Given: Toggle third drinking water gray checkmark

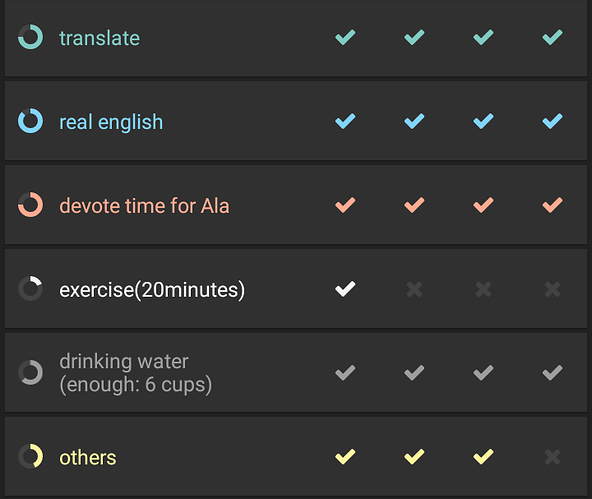Looking at the screenshot, I should pos(483,373).
